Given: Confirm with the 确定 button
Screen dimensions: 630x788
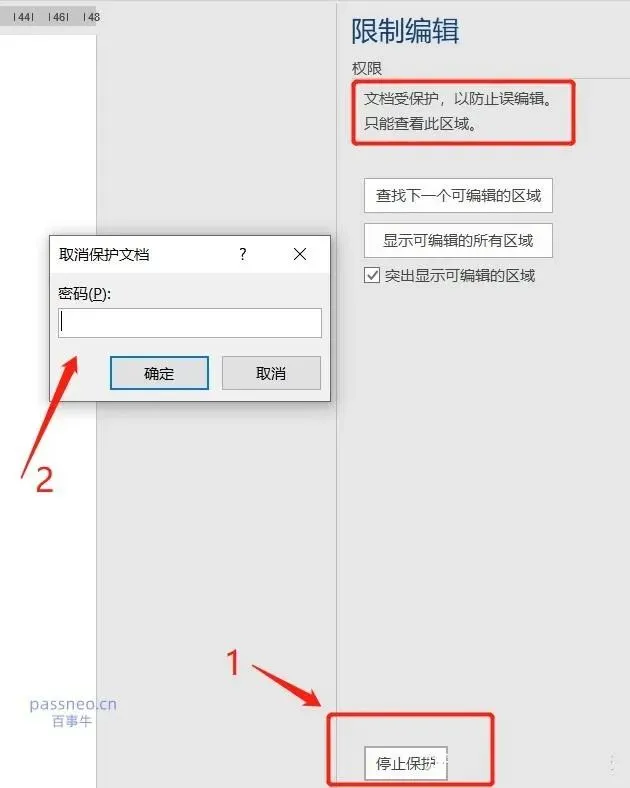Looking at the screenshot, I should point(159,373).
